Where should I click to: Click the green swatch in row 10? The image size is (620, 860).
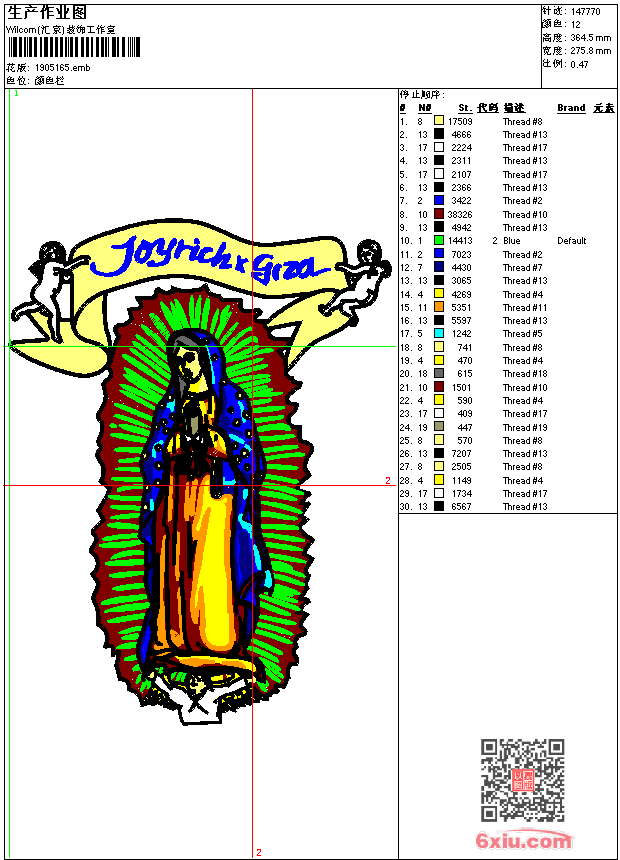pyautogui.click(x=439, y=240)
